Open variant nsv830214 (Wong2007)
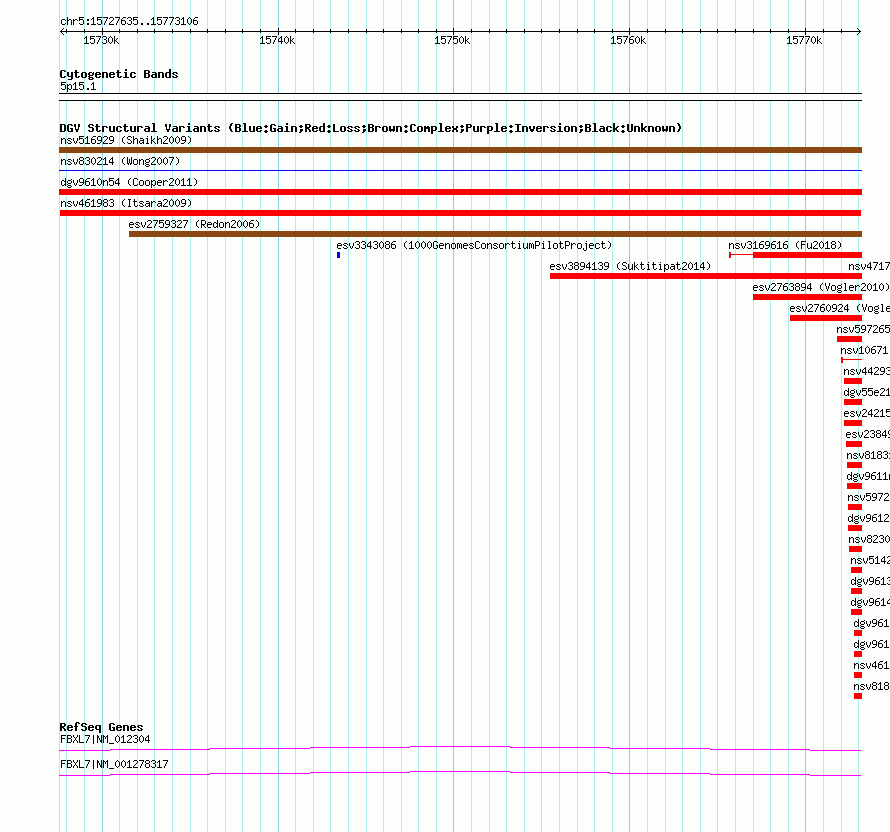Viewport: 890px width, 832px height. pyautogui.click(x=120, y=161)
